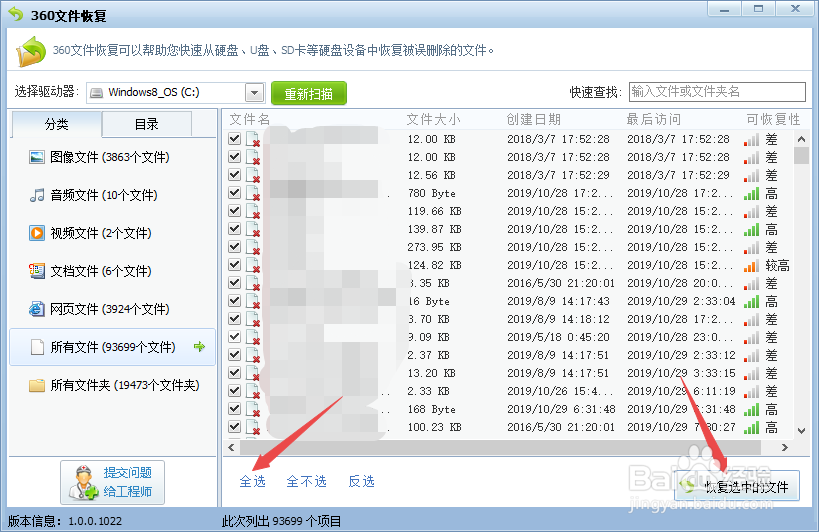This screenshot has width=819, height=532.
Task: Open the audio files music note icon
Action: (37, 195)
